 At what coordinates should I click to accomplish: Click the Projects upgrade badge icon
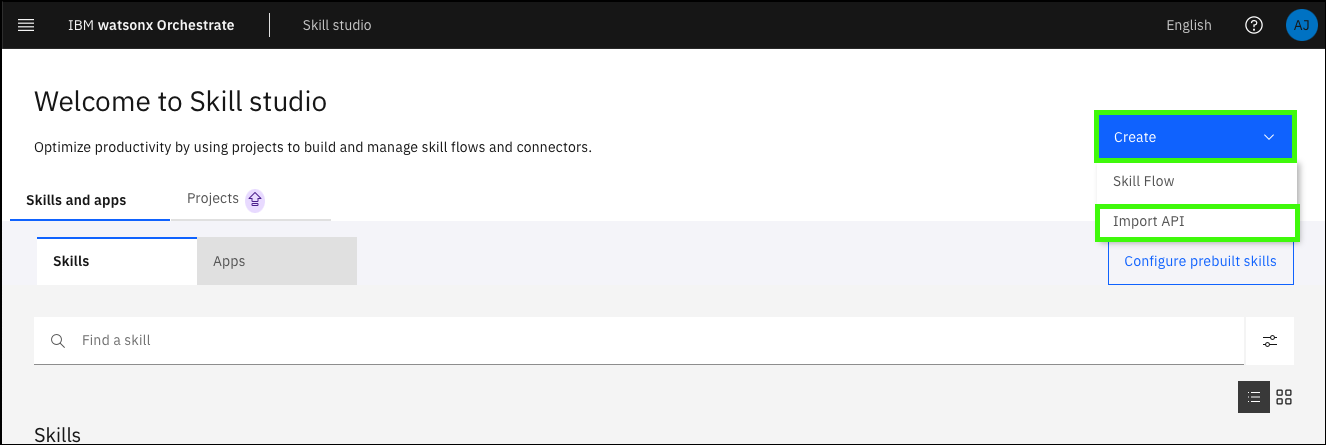(x=255, y=199)
